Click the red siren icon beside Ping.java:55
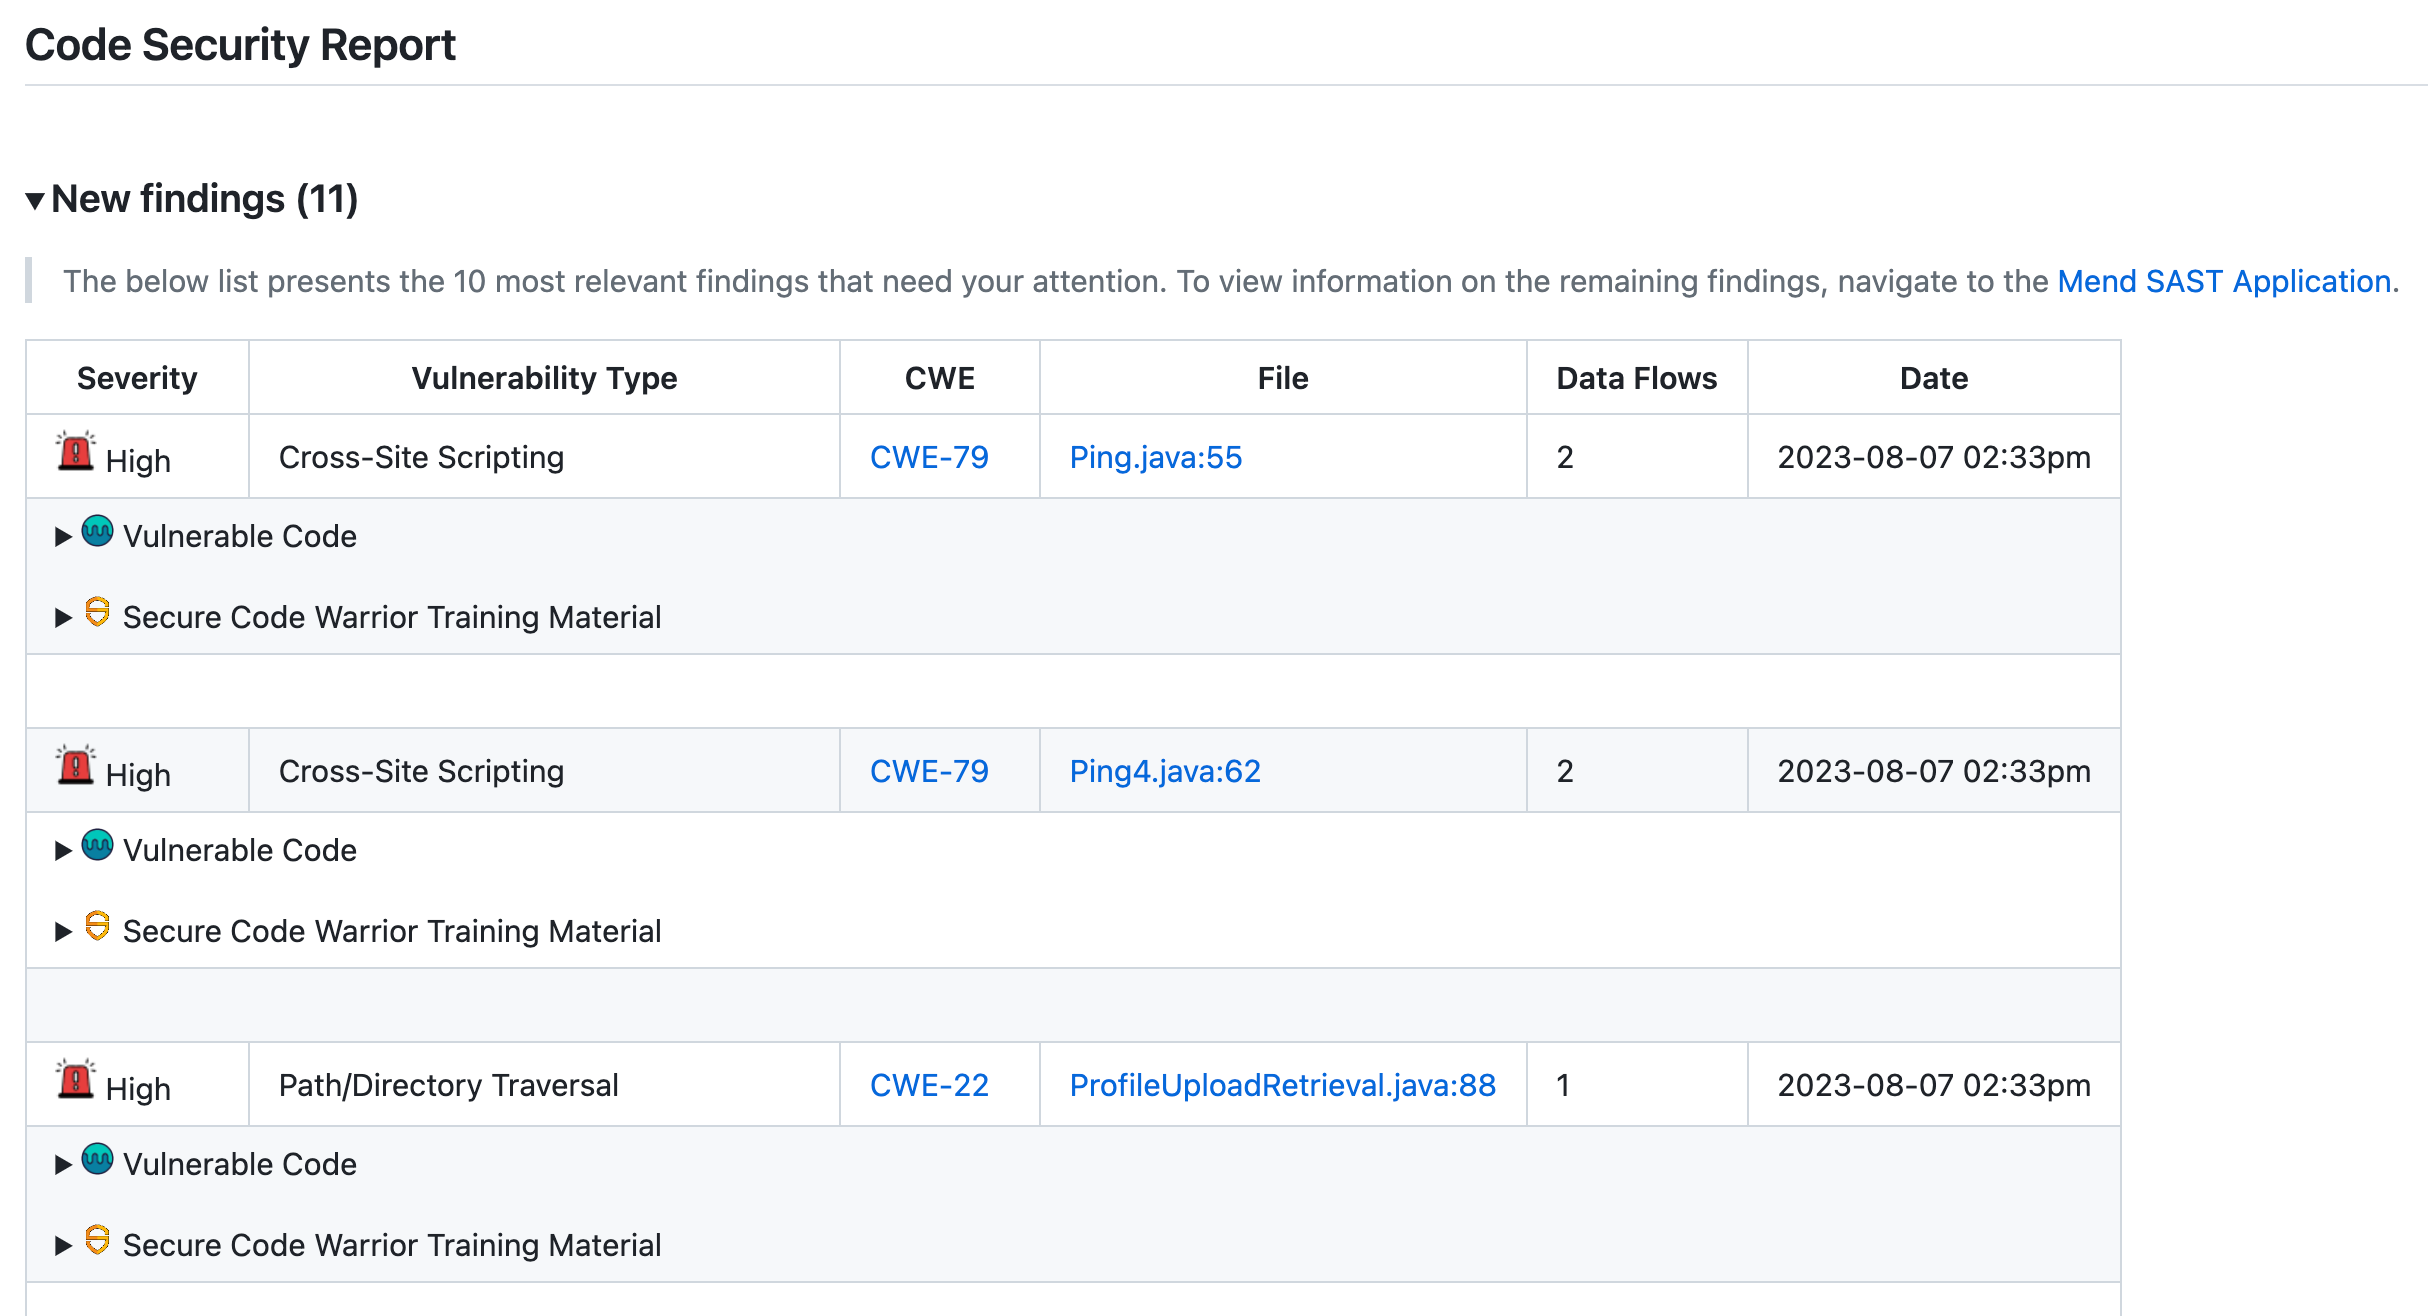The height and width of the screenshot is (1316, 2428). tap(75, 452)
